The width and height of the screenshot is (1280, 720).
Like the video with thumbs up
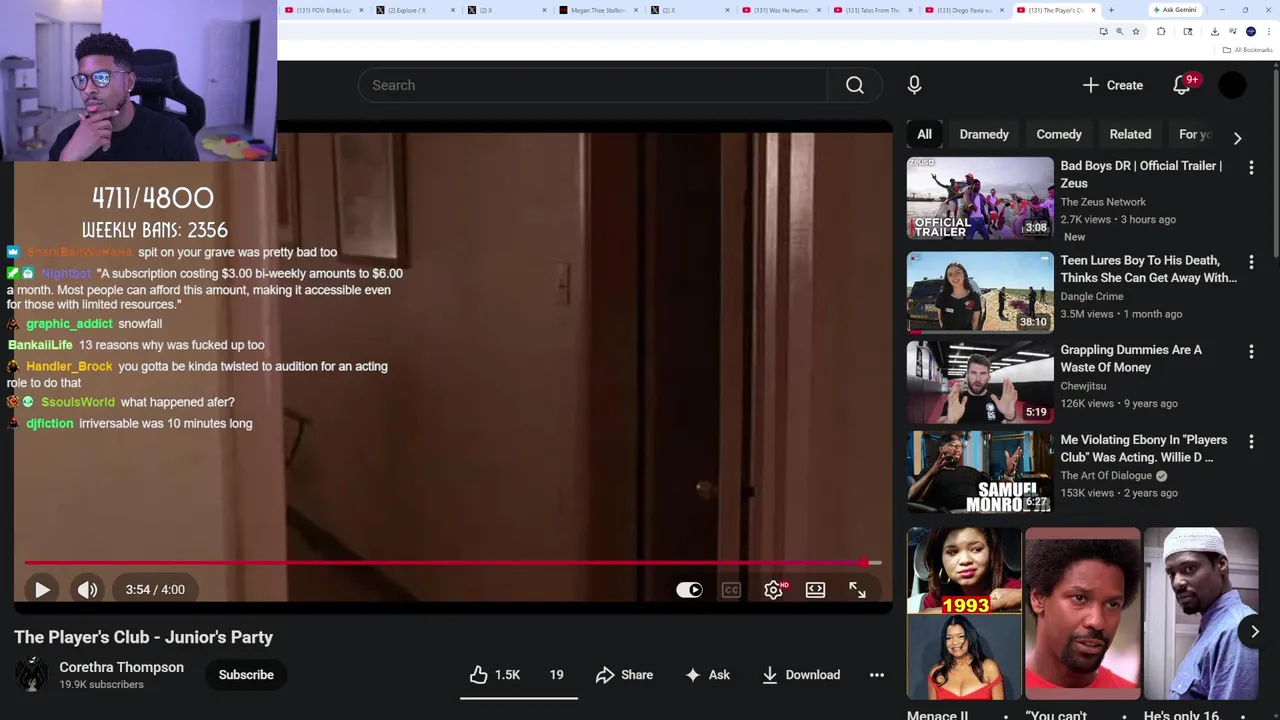(x=495, y=675)
